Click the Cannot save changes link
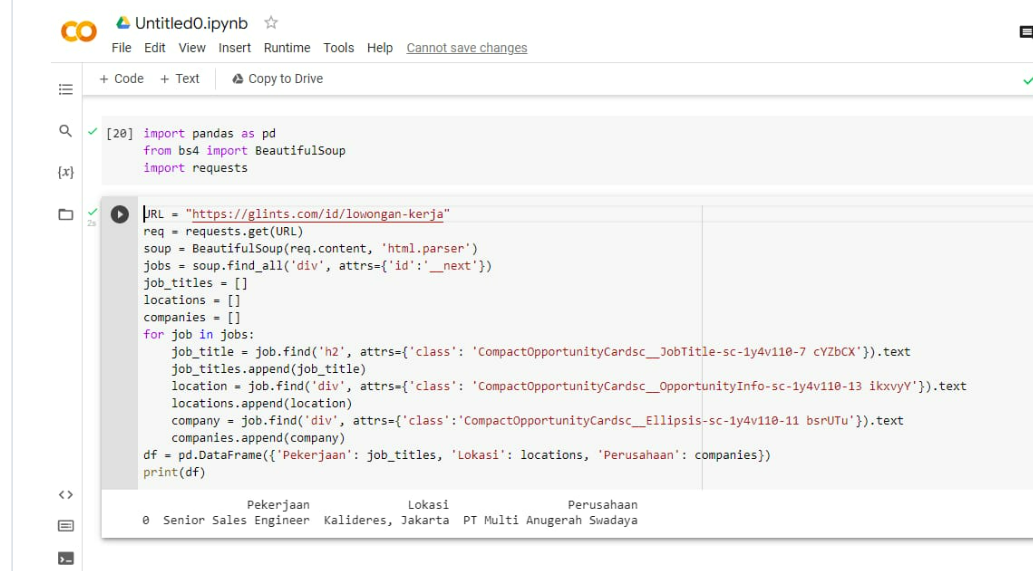Screen dimensions: 1033x571 [x=466, y=48]
